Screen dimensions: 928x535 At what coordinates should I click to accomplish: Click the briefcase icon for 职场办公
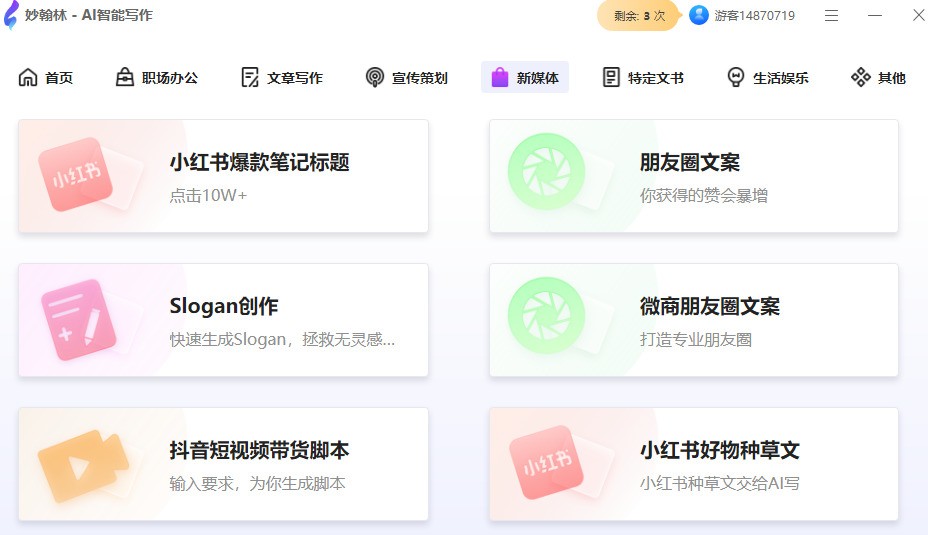(124, 77)
